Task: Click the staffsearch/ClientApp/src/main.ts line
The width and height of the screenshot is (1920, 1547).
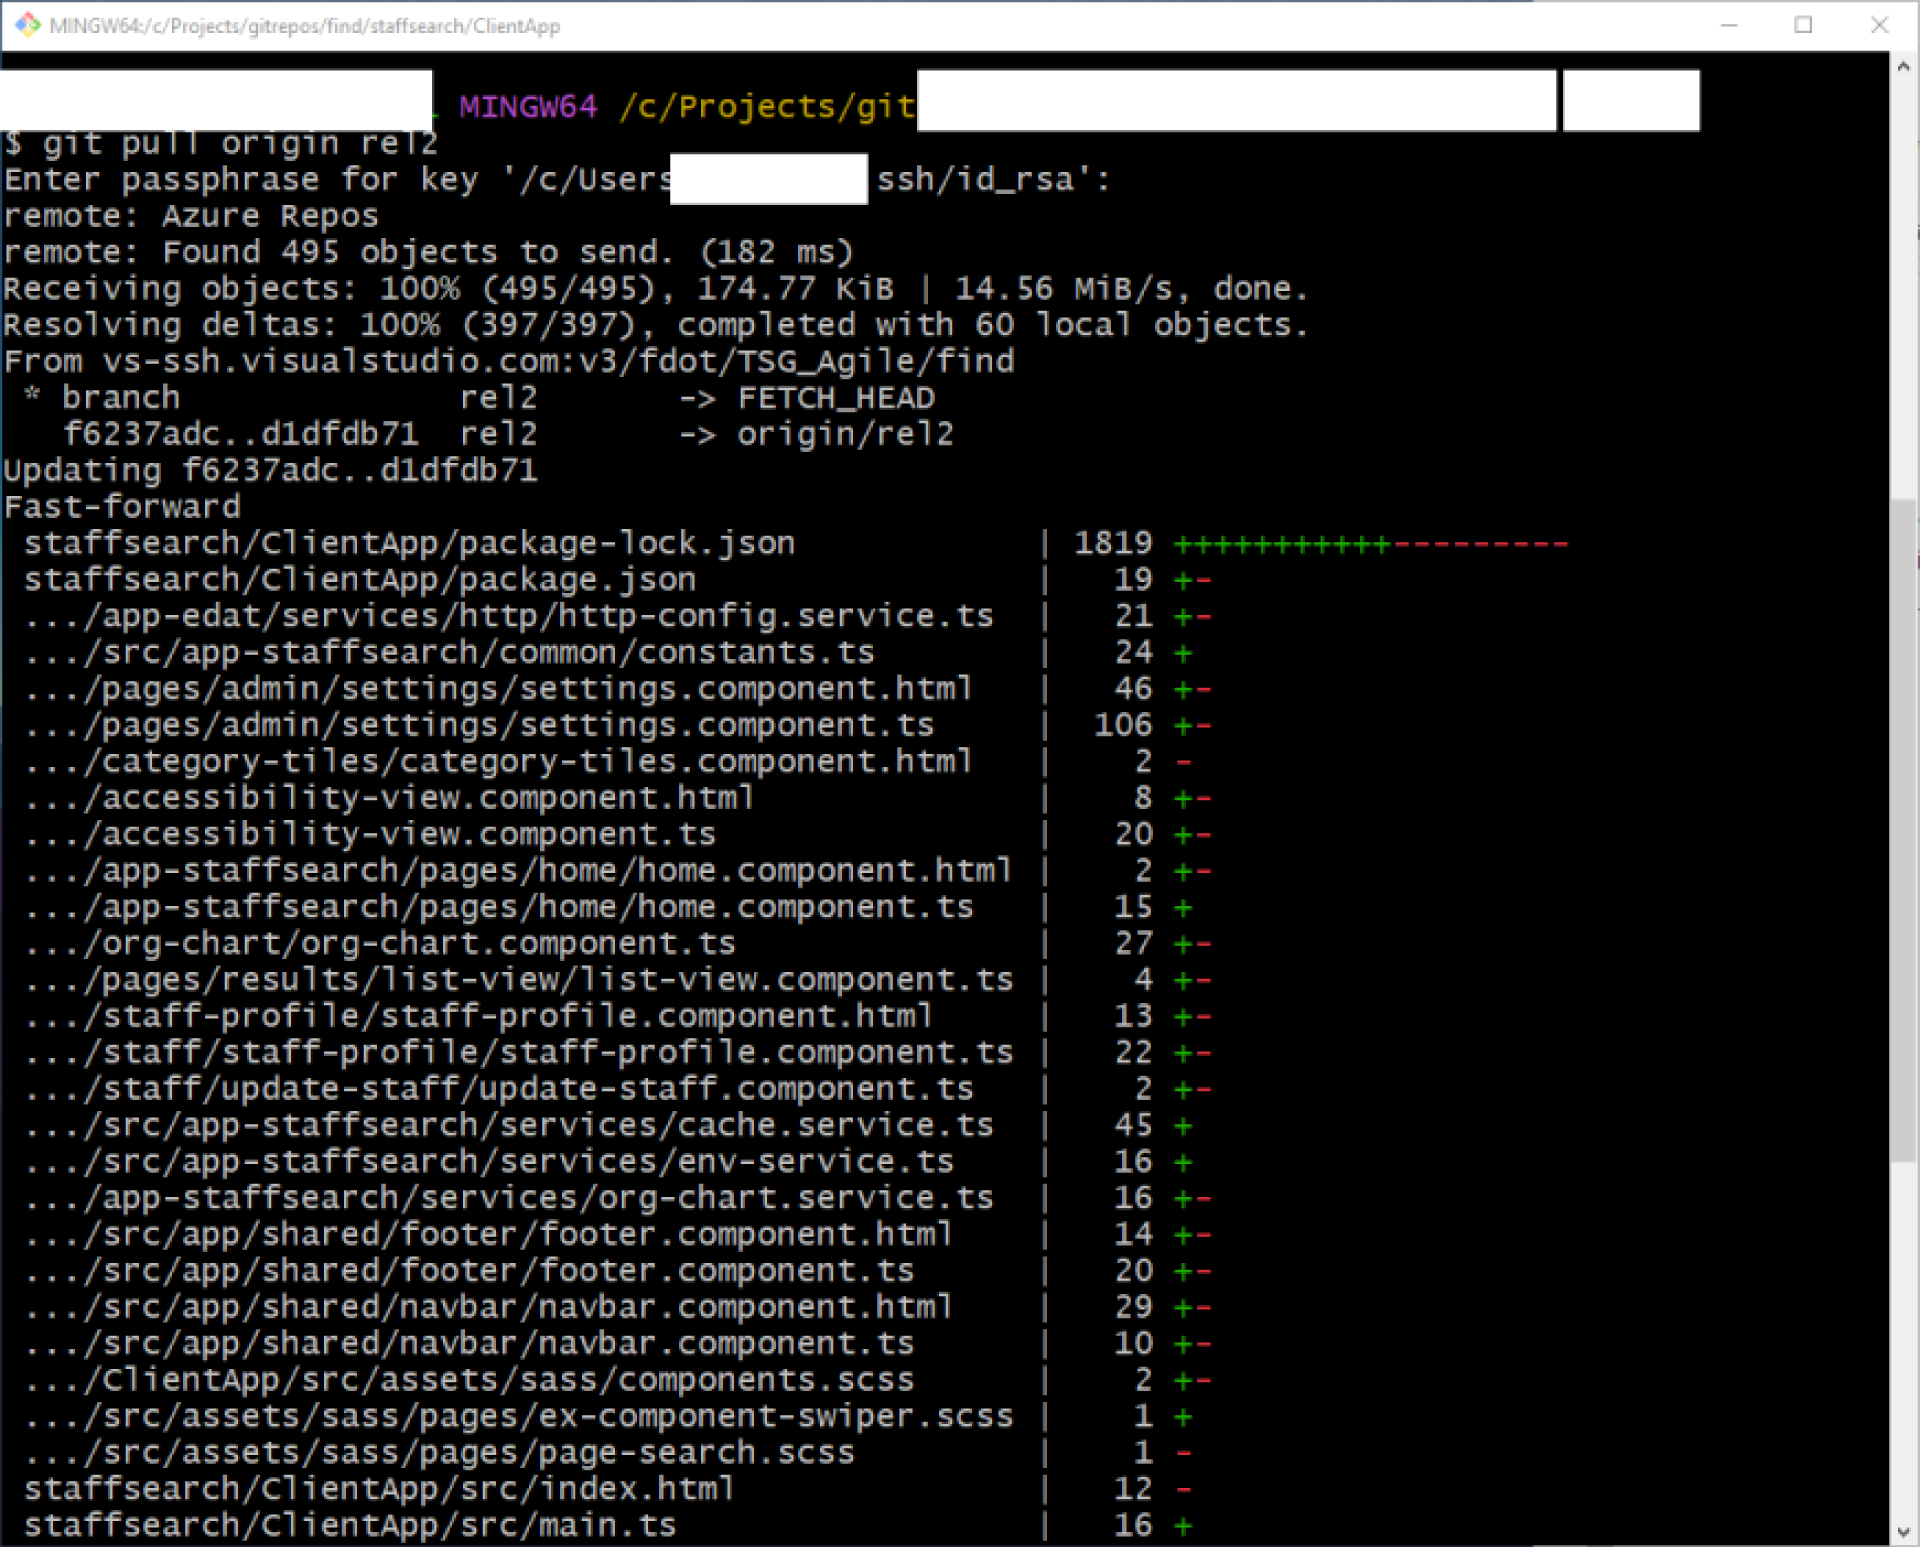Action: coord(350,1525)
